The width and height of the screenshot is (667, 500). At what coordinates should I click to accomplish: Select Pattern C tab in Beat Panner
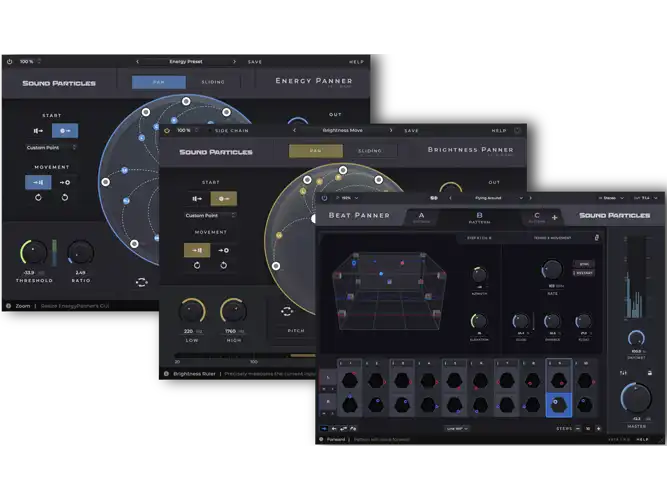click(x=537, y=217)
